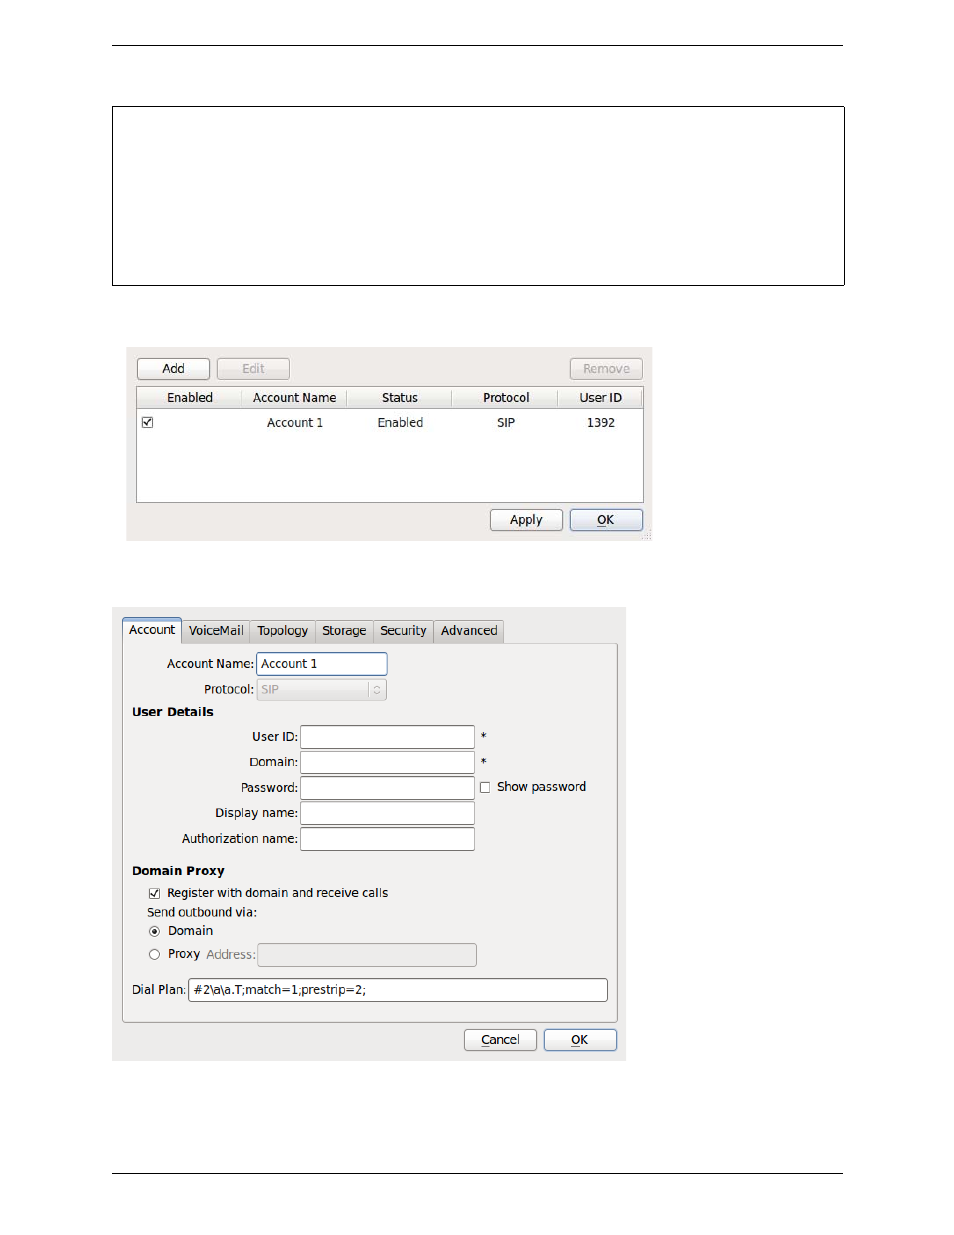Toggle the Enabled checkbox for Account 1
Viewport: 954px width, 1235px height.
(147, 423)
